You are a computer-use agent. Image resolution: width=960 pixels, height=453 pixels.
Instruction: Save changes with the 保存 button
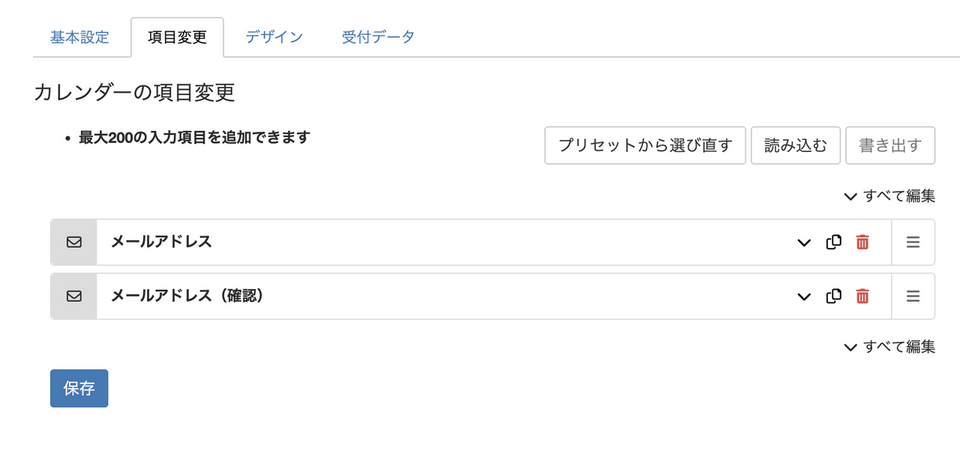click(79, 388)
